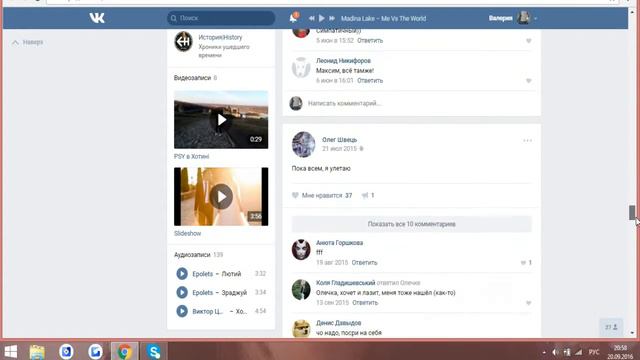Change the РУС input language
The image size is (640, 360).
pyautogui.click(x=594, y=352)
